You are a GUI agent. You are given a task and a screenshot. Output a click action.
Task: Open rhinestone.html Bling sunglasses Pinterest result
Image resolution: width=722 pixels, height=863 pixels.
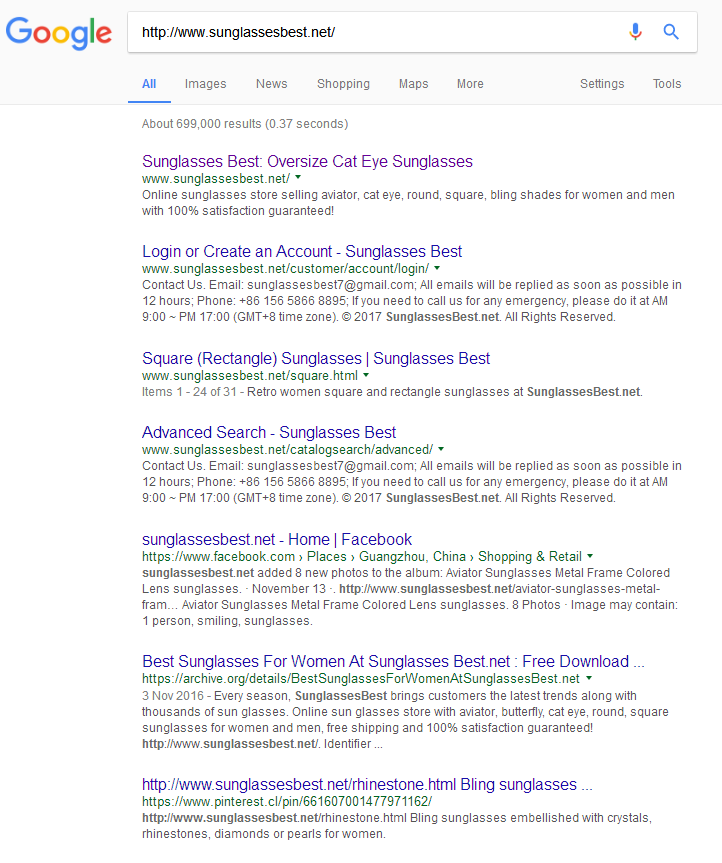[367, 784]
